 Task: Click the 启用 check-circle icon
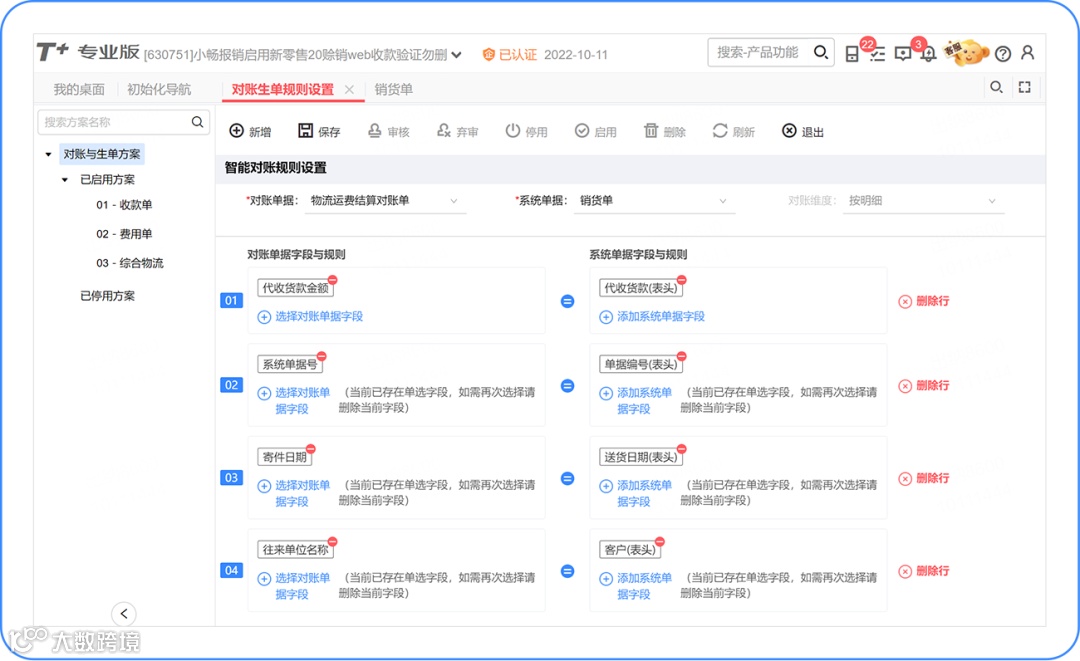(x=582, y=131)
